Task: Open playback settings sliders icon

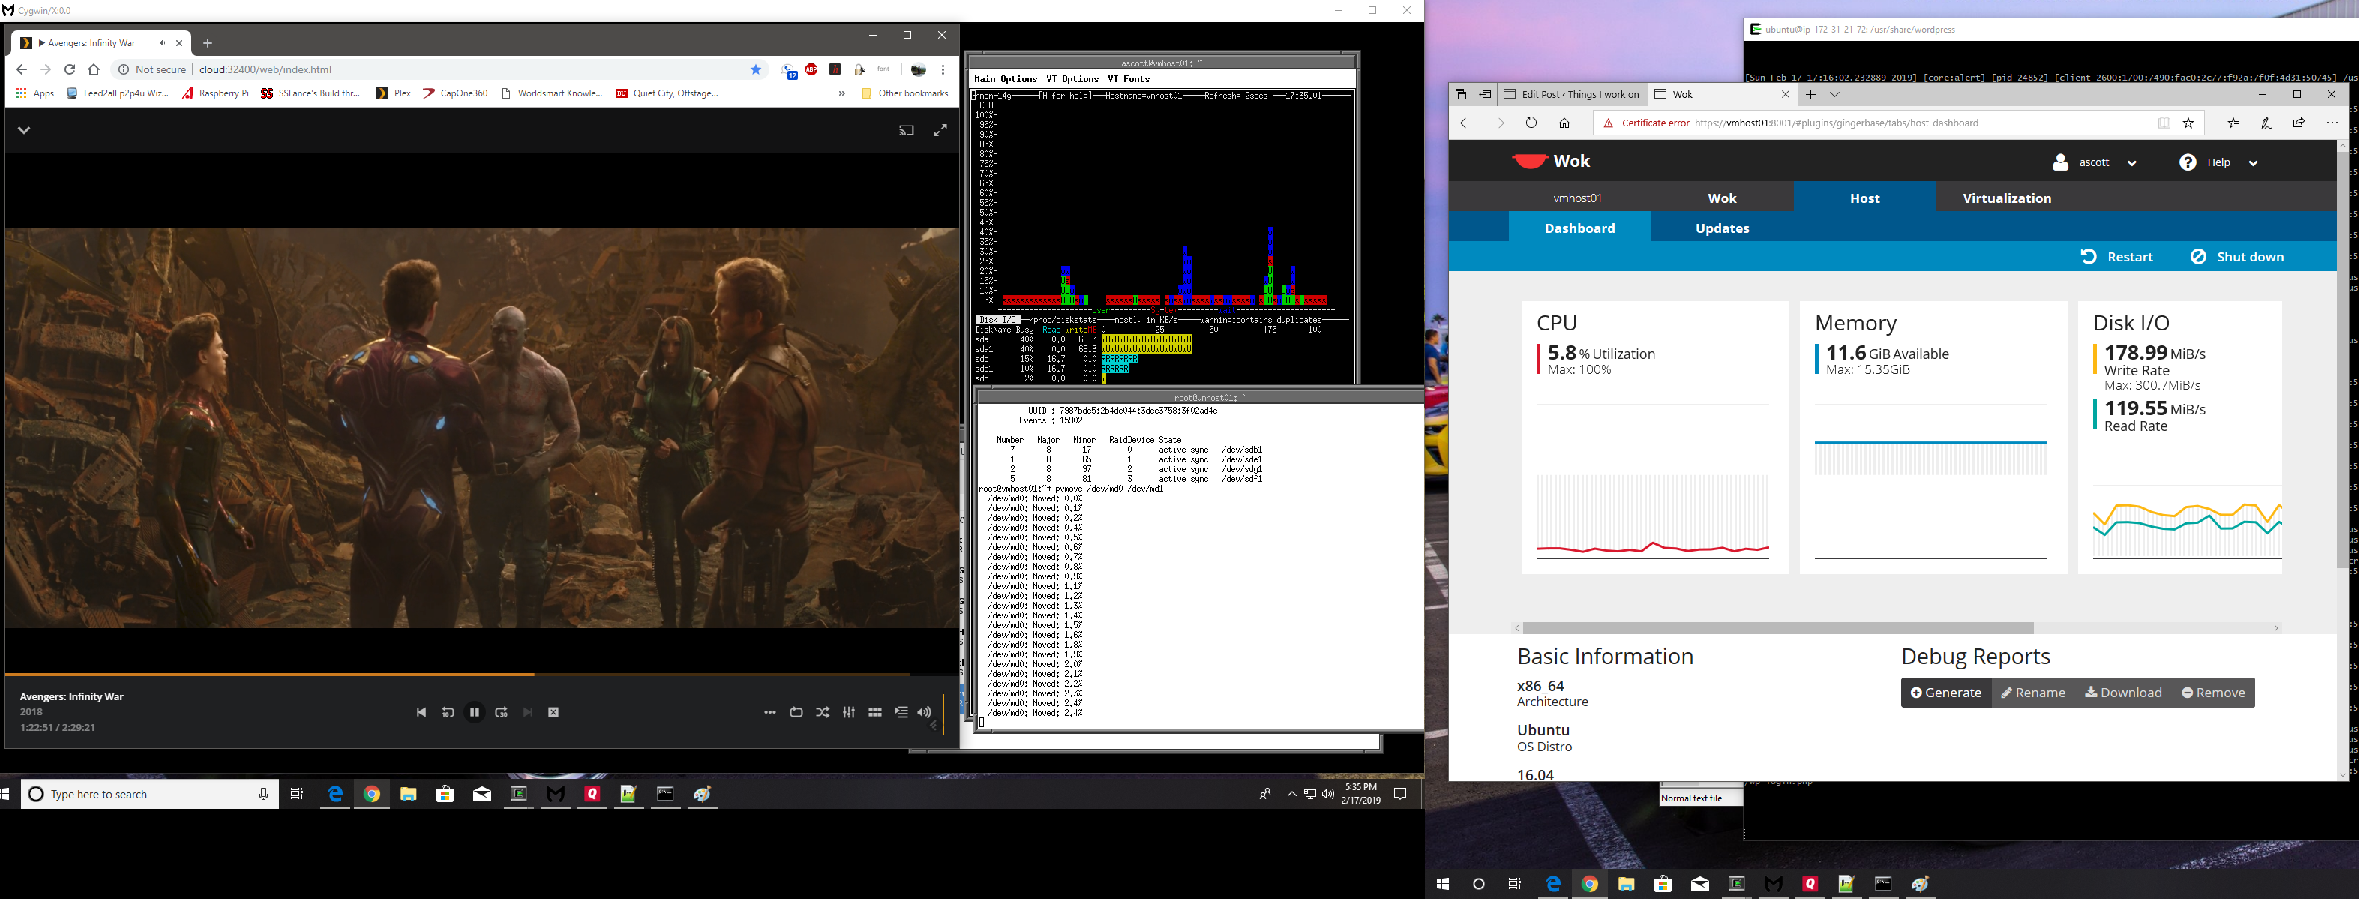Action: point(849,712)
